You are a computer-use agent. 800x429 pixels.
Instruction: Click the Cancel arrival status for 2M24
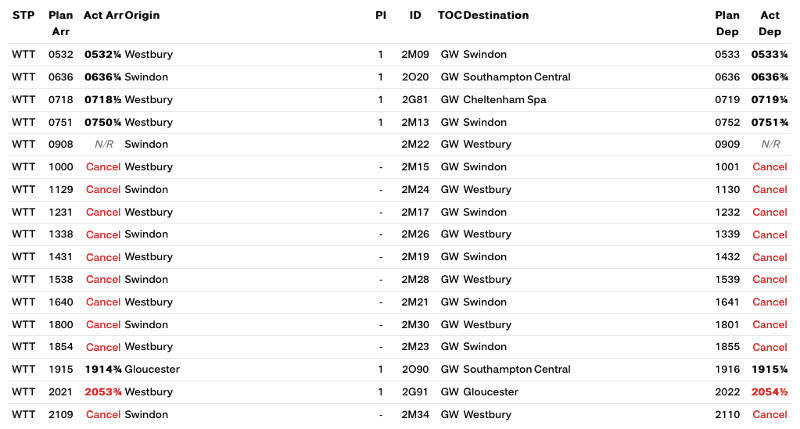click(x=103, y=189)
